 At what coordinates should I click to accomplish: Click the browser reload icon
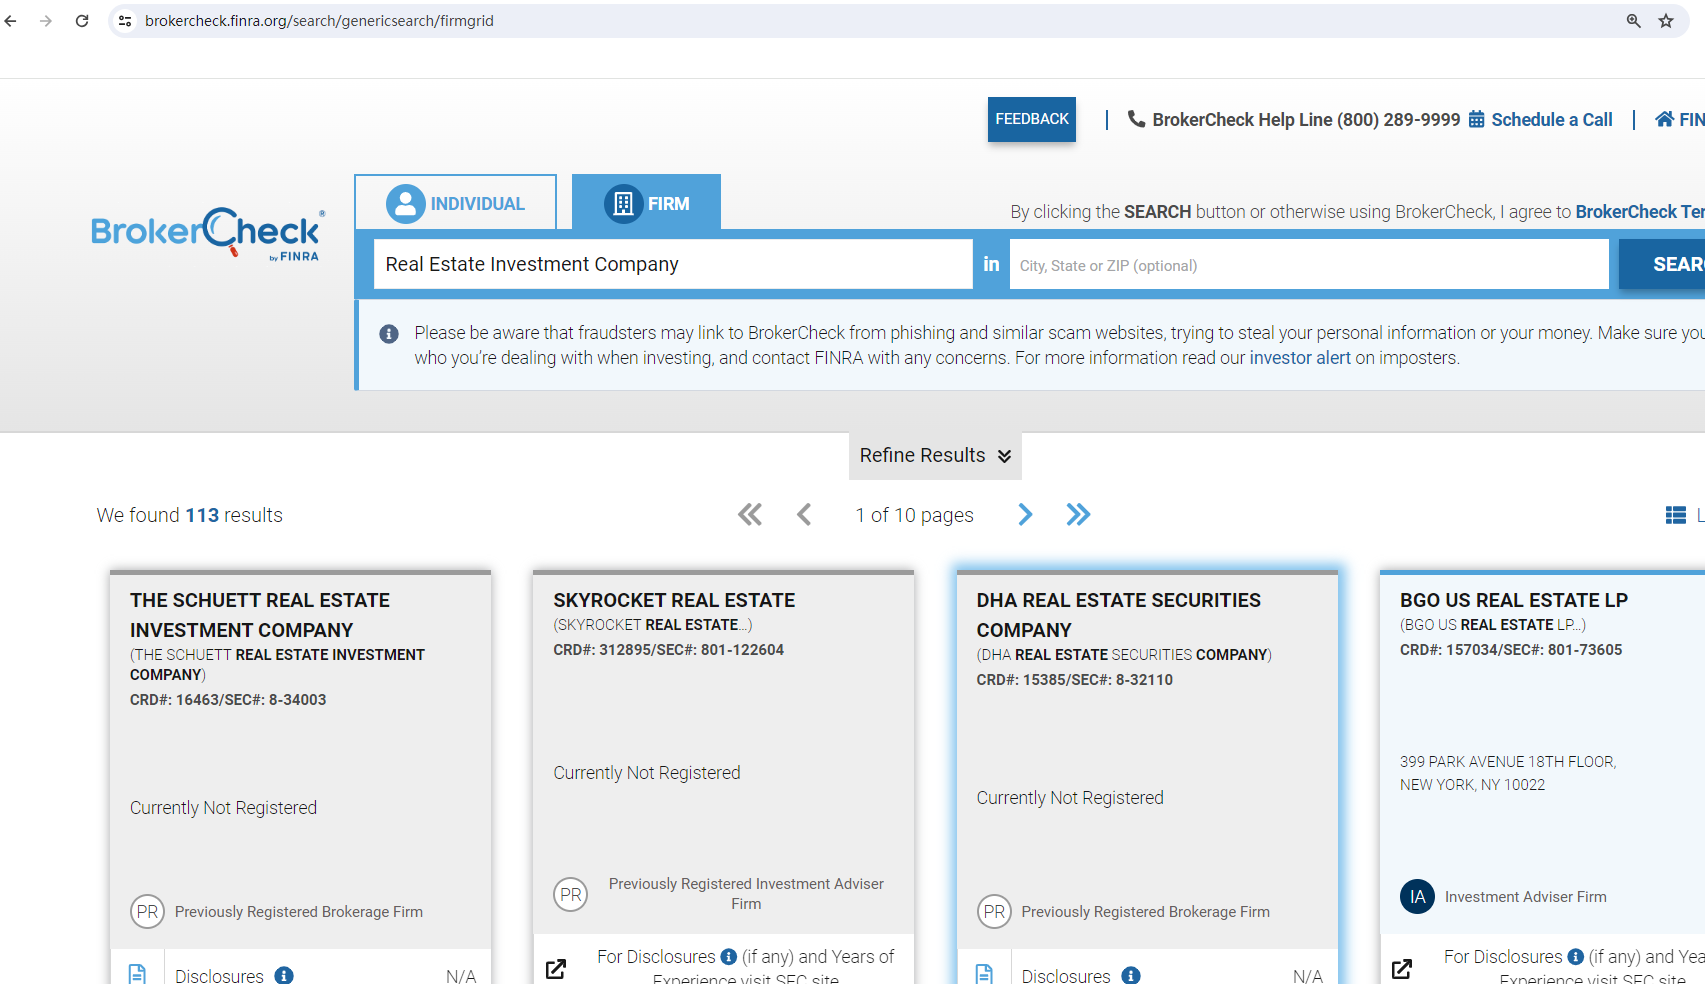[82, 21]
